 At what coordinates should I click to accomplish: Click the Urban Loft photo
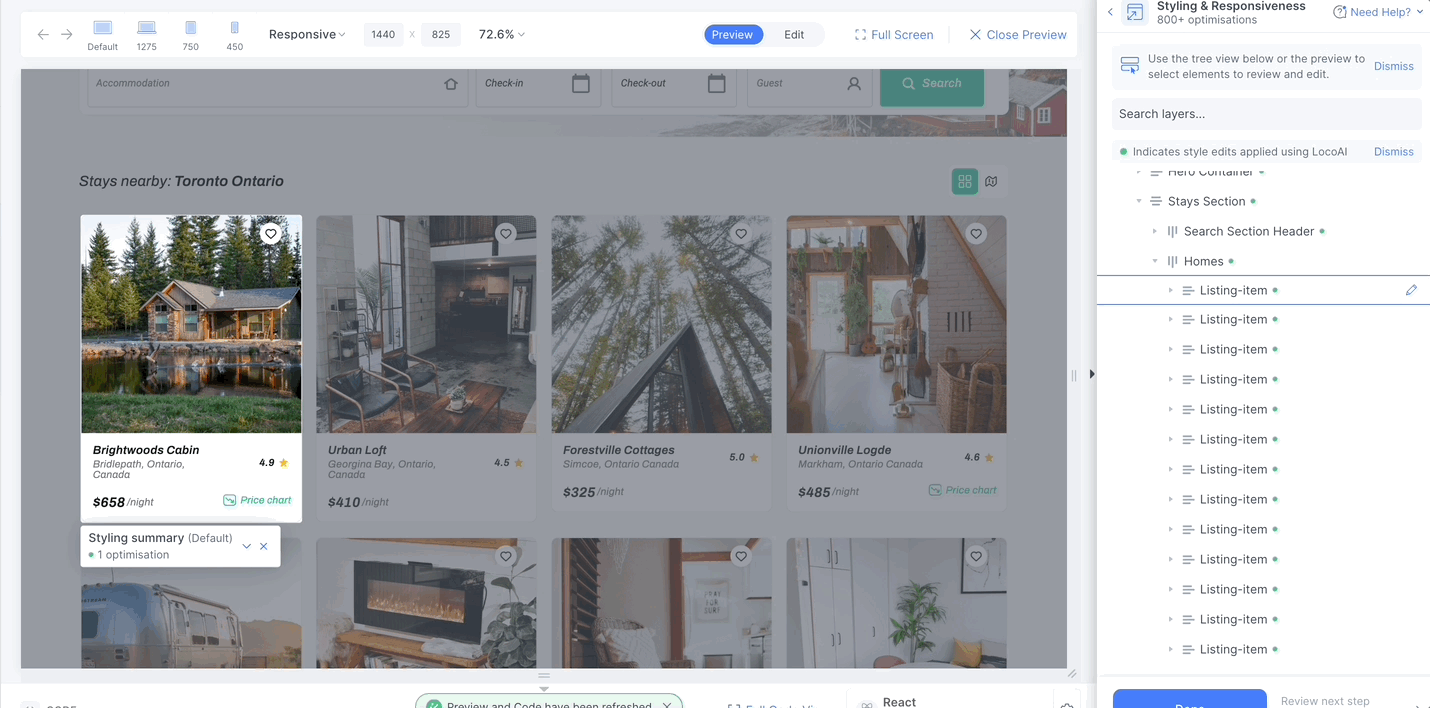(426, 324)
